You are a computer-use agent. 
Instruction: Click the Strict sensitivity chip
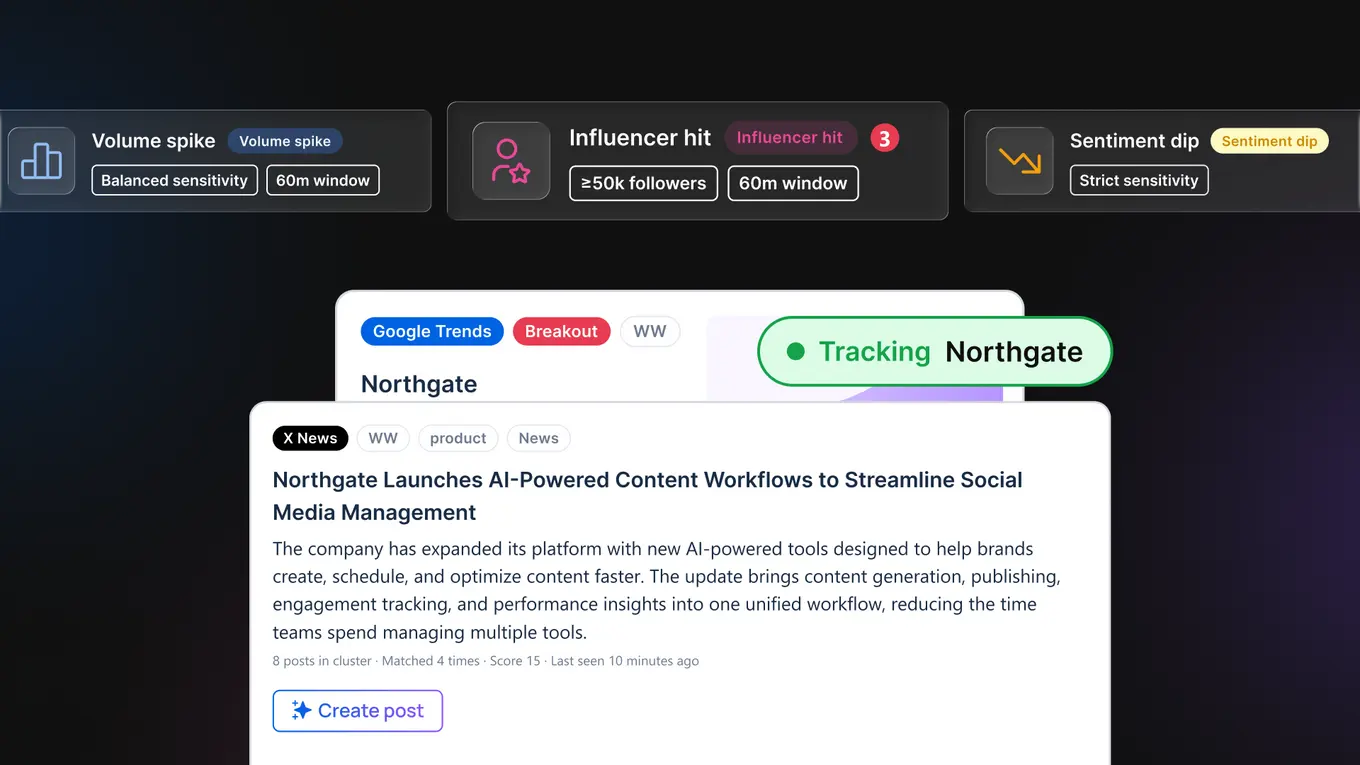(x=1139, y=180)
